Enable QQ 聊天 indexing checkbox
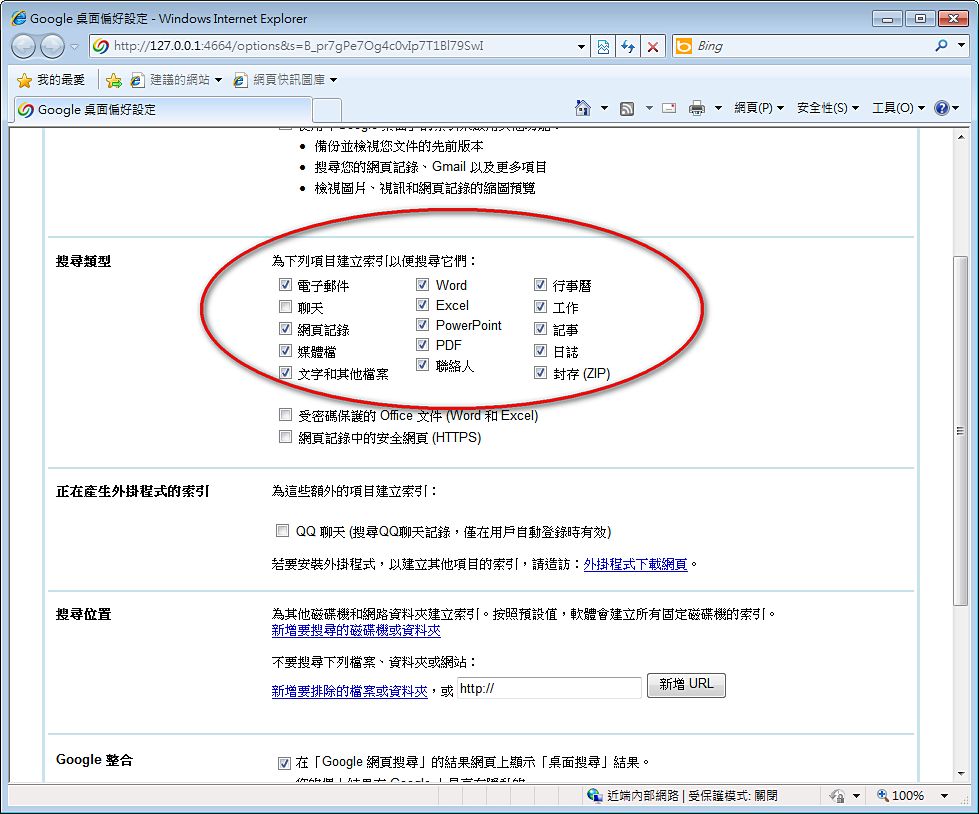 tap(282, 531)
